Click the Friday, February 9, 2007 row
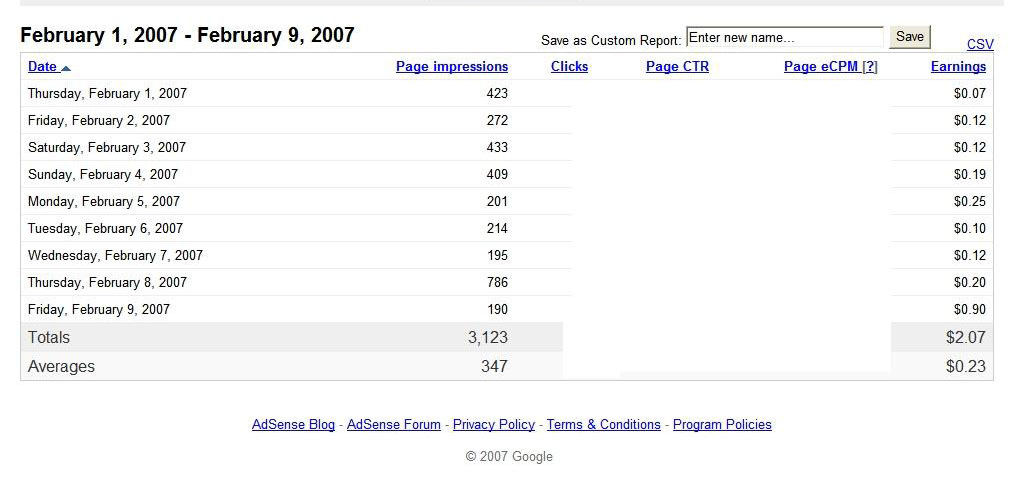This screenshot has width=1024, height=479. pyautogui.click(x=99, y=310)
